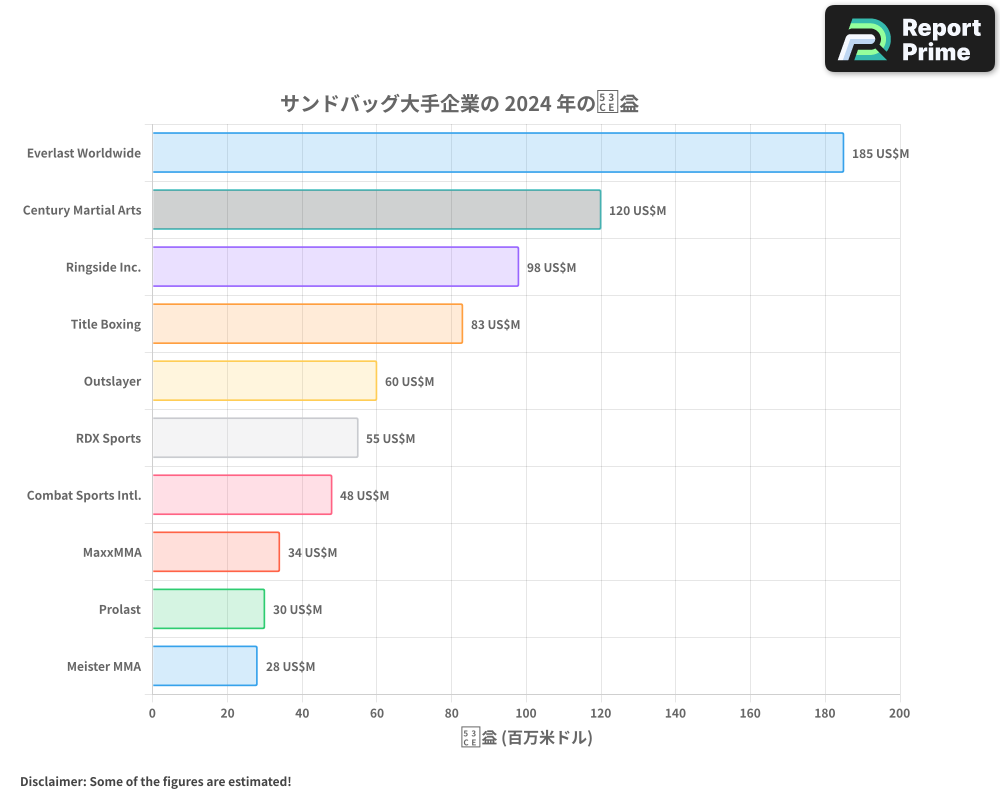Click the chart title text
1000x800 pixels.
click(460, 102)
